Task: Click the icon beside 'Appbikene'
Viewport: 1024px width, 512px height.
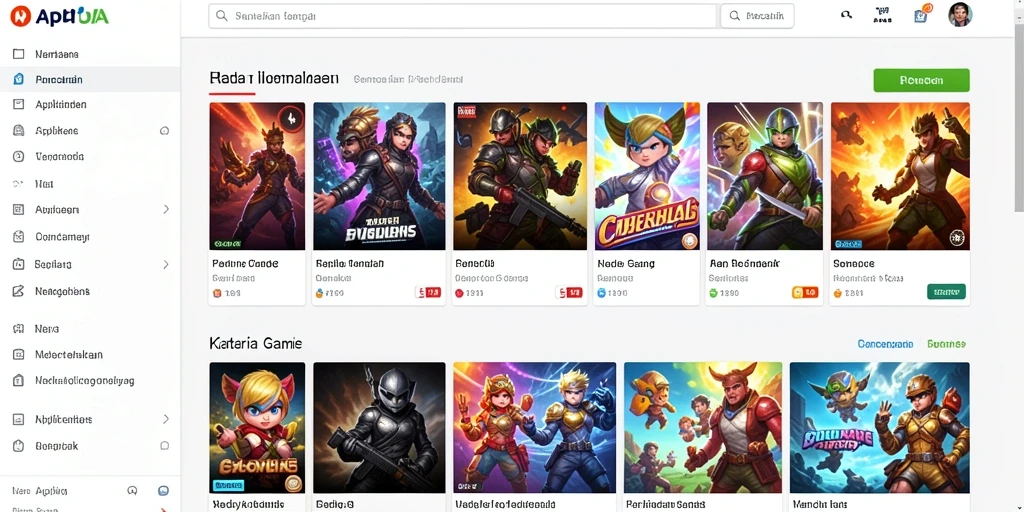Action: (18, 131)
